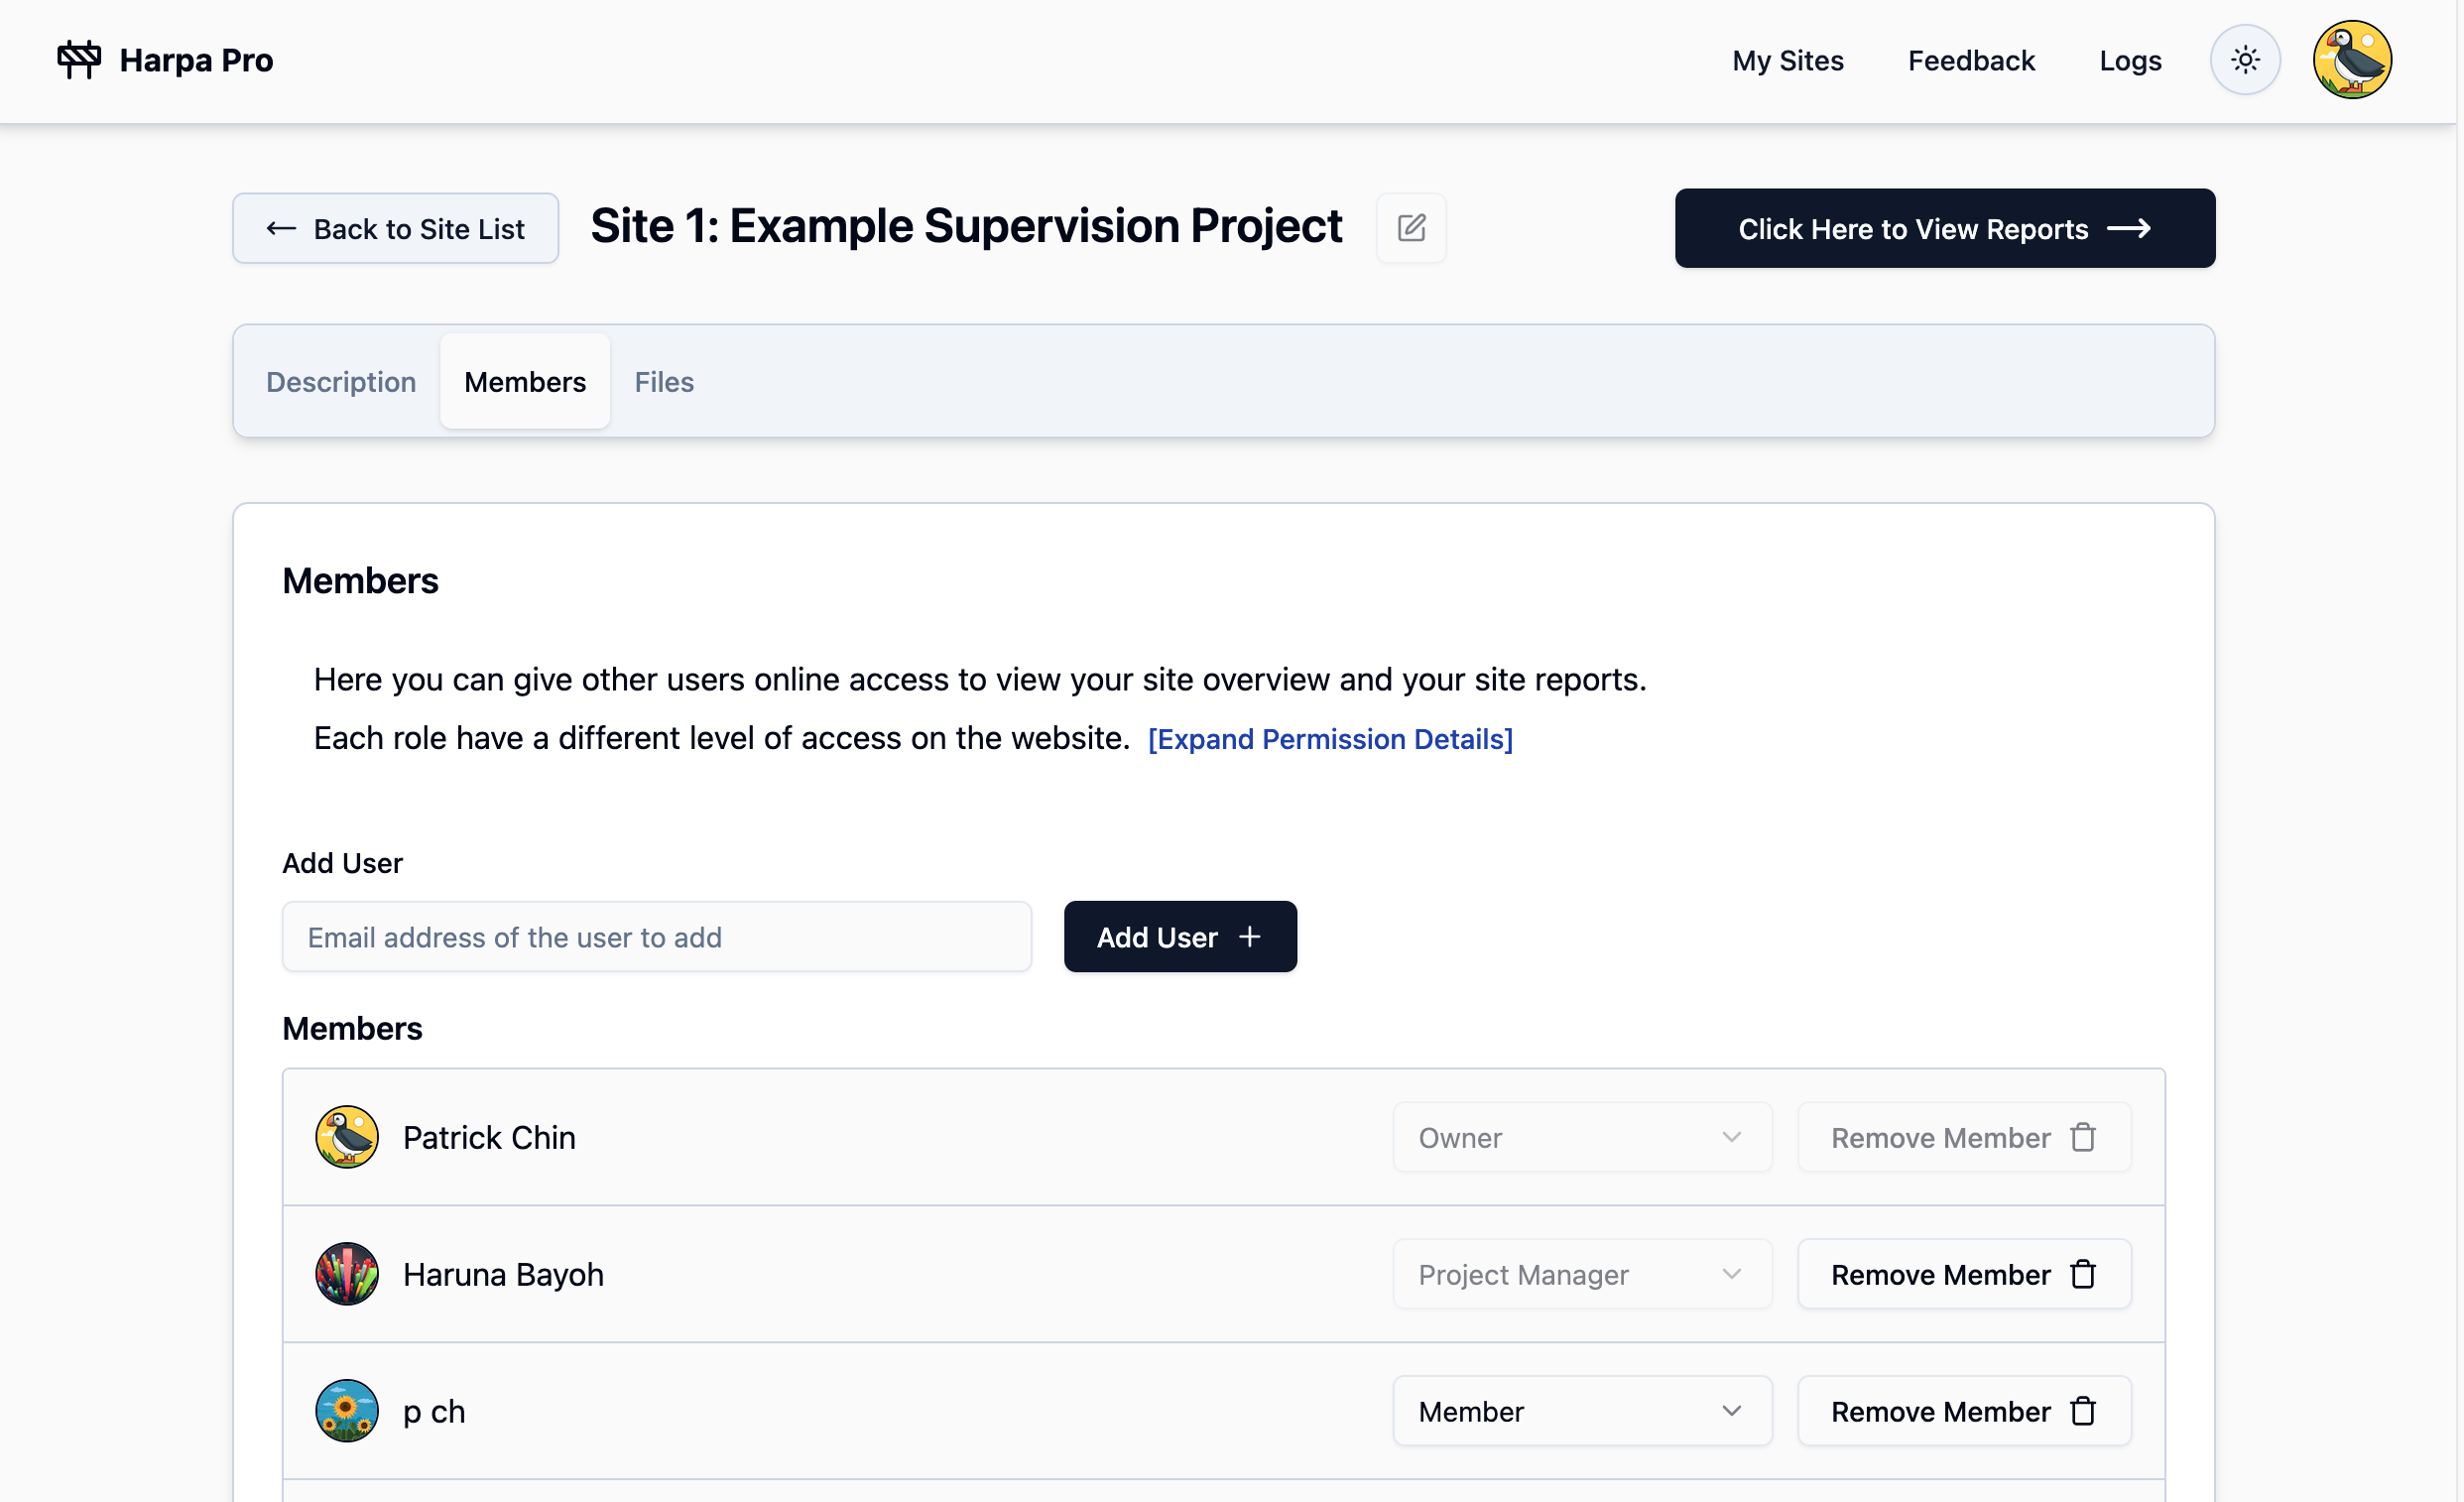Click the Haruna Bayoh name text

pyautogui.click(x=503, y=1274)
